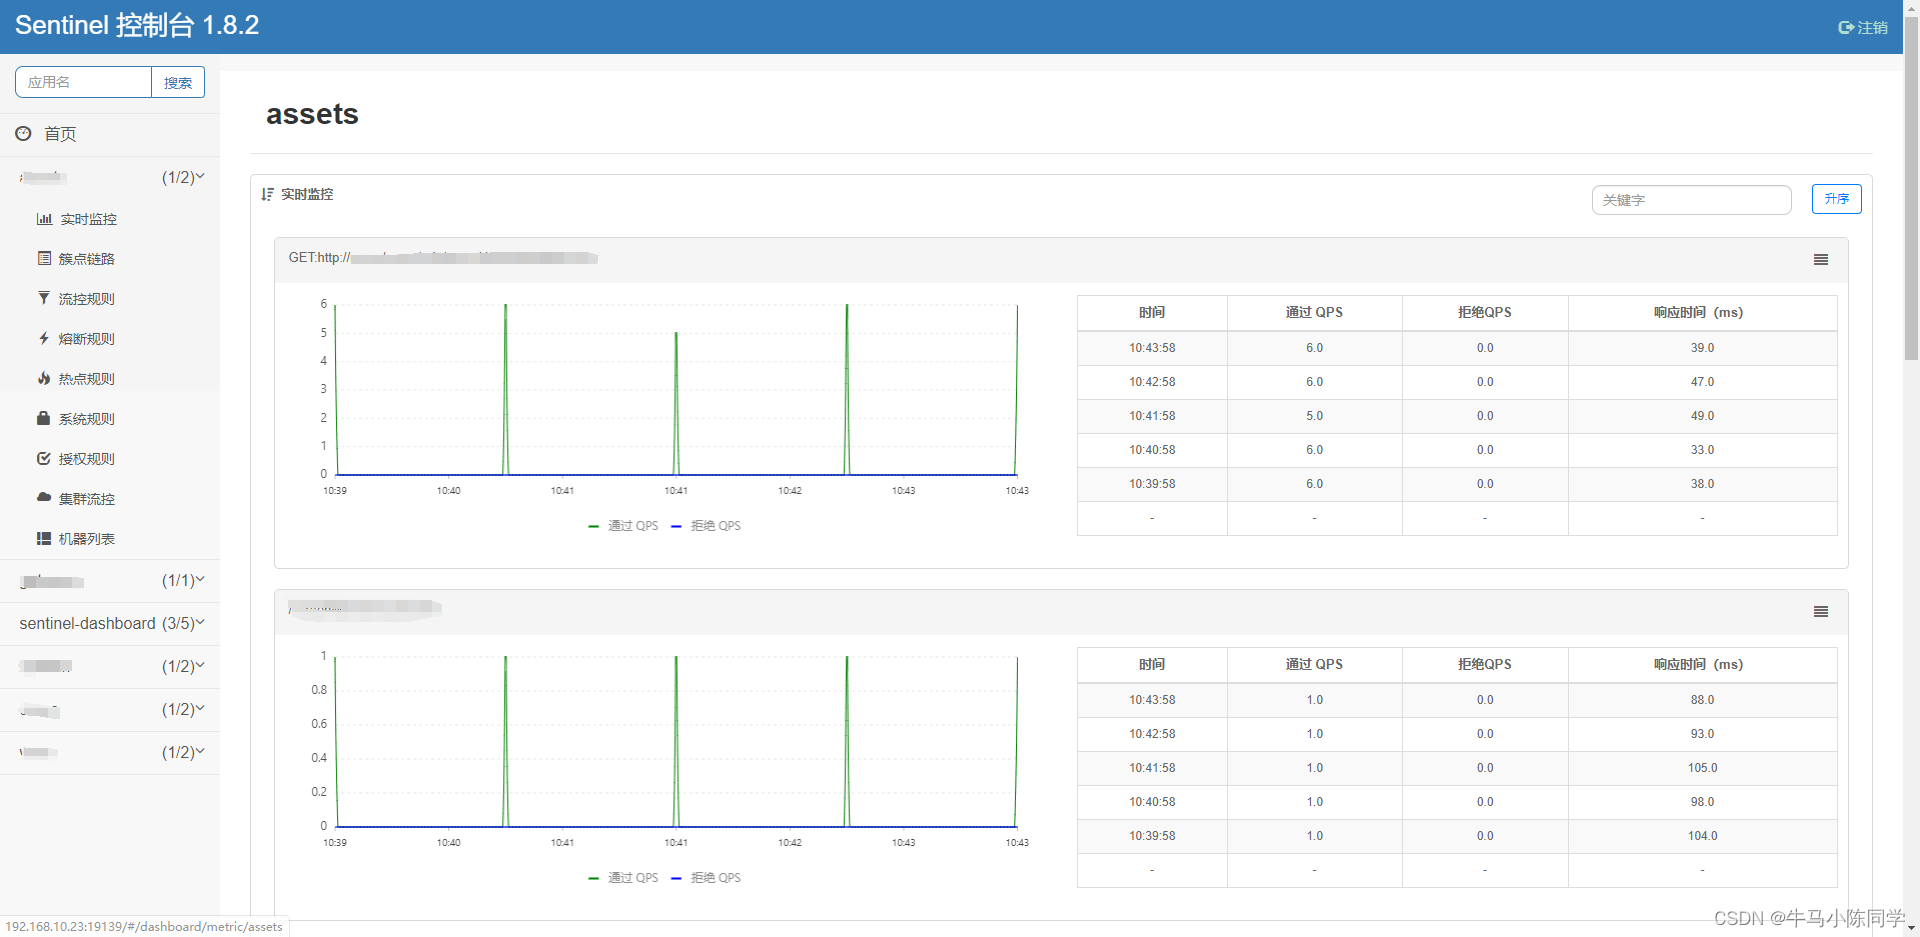
Task: Open 热点规则 menu item
Action: click(x=87, y=379)
